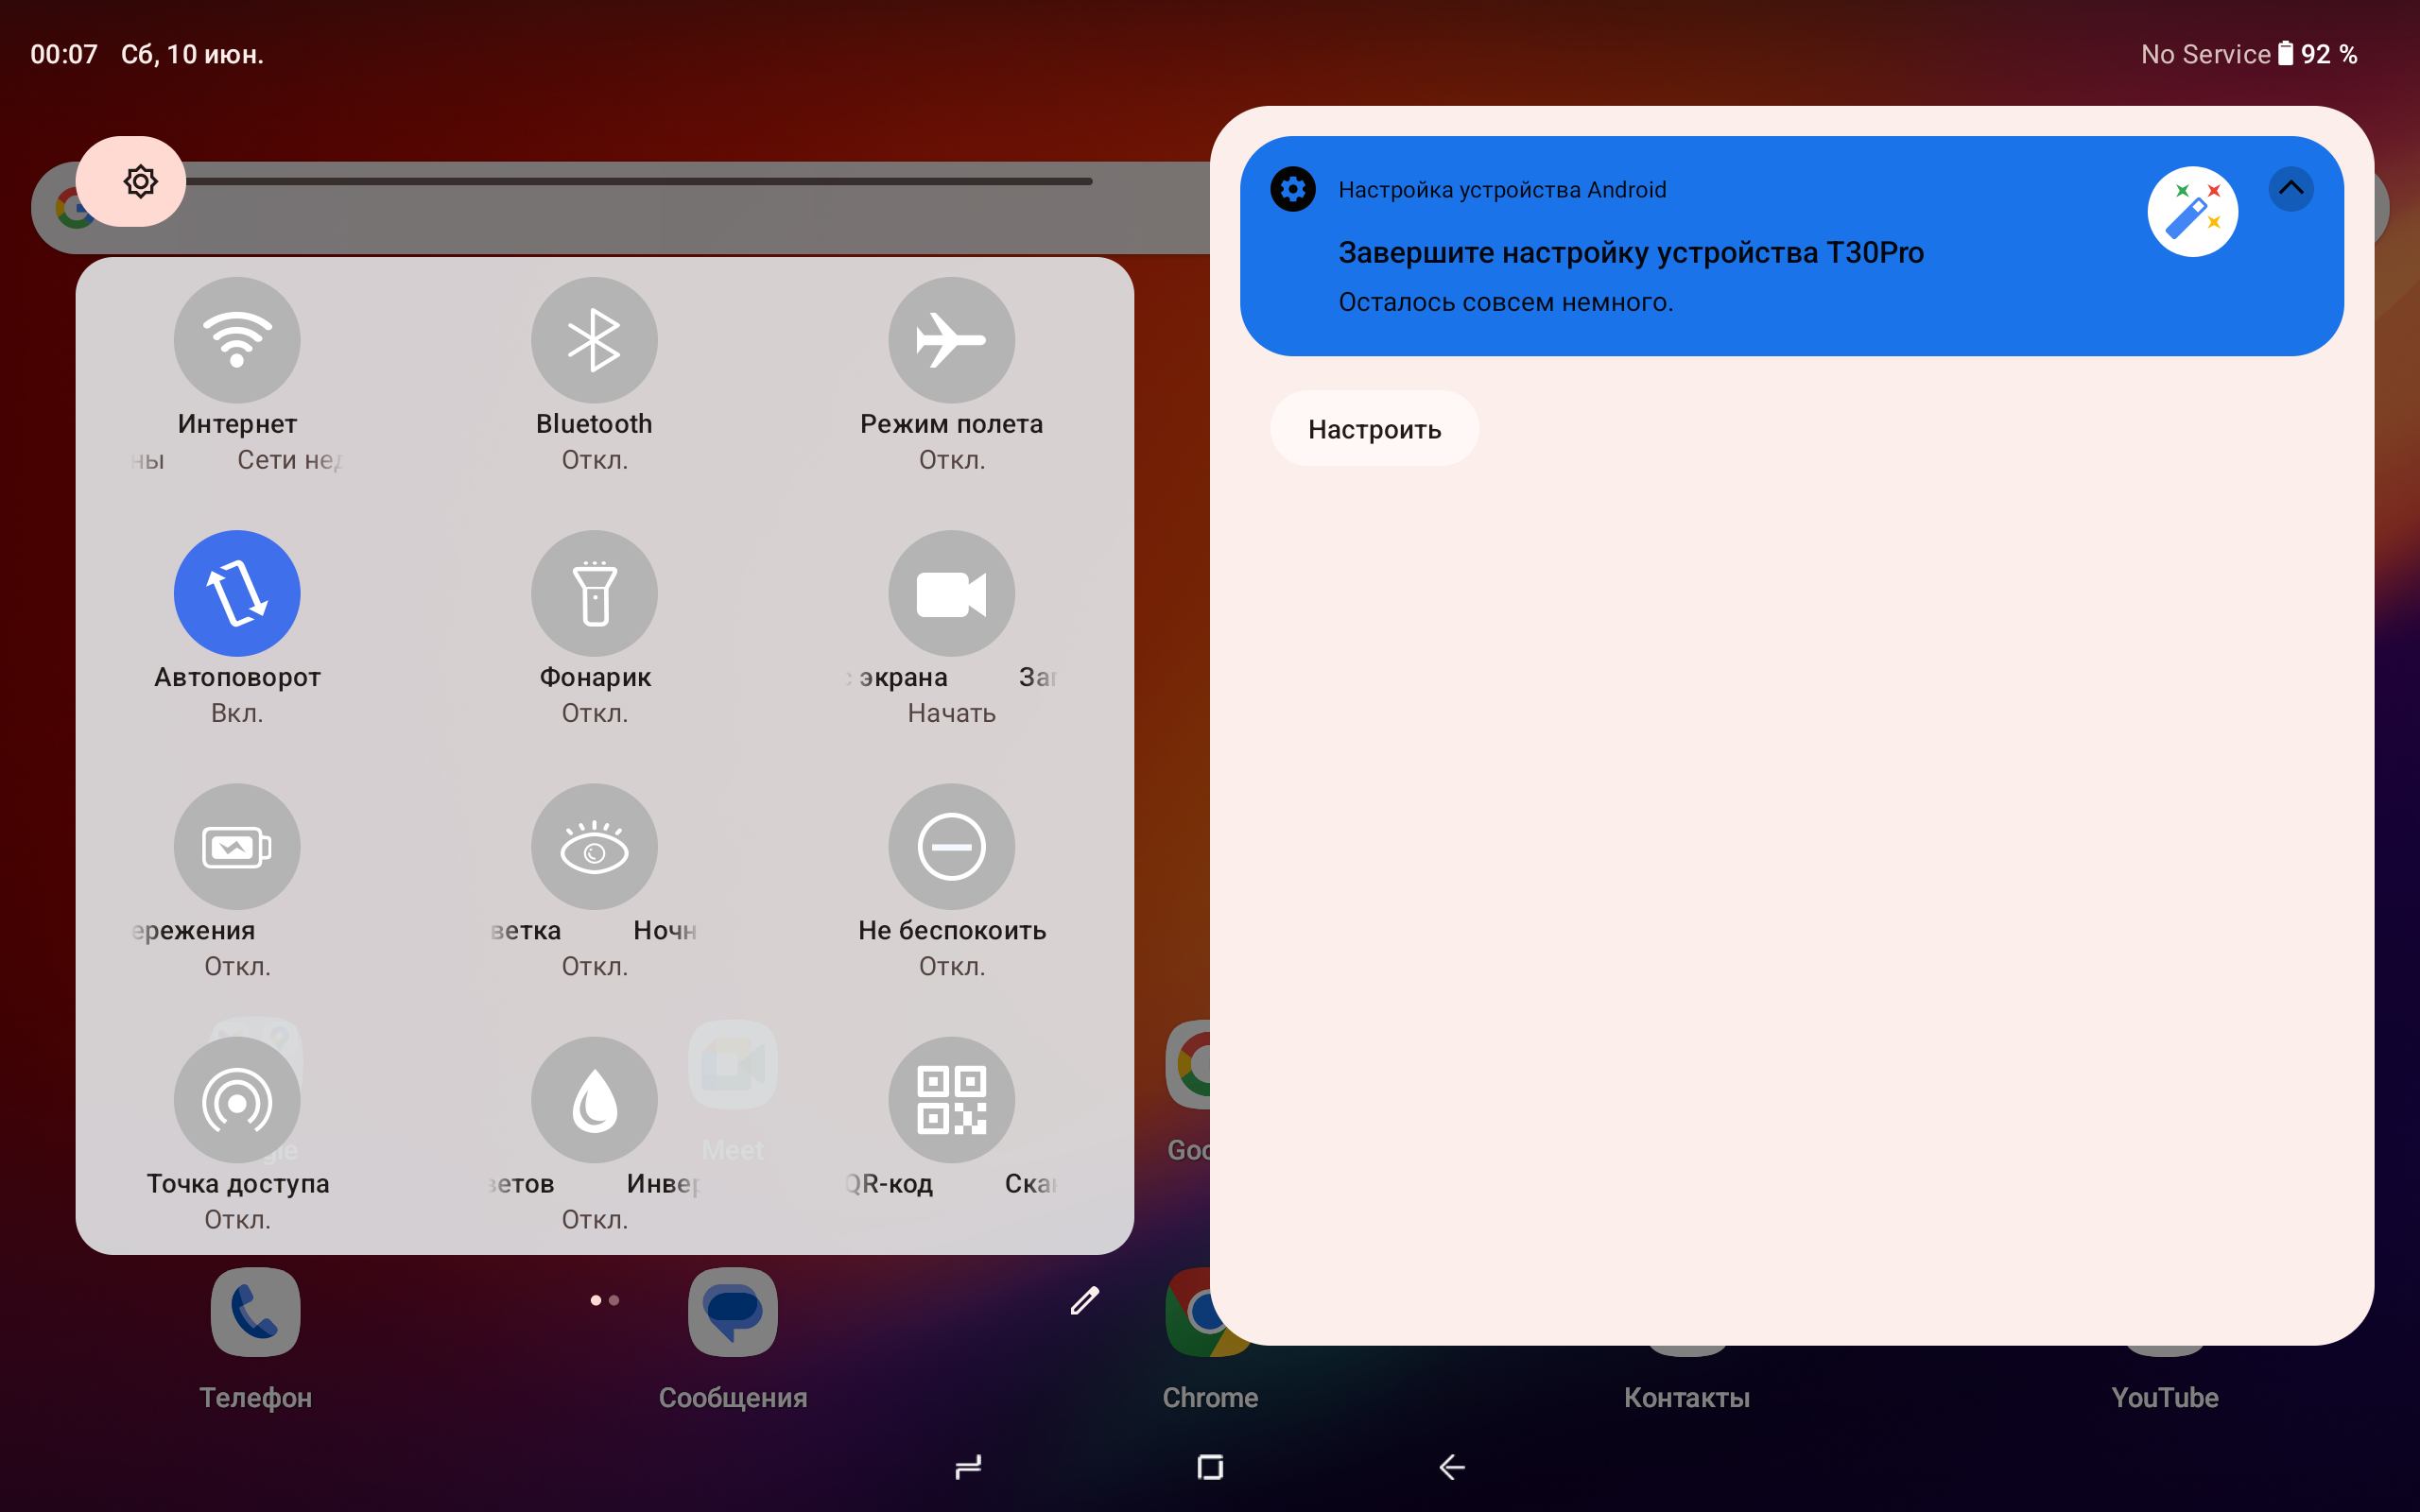2420x1512 pixels.
Task: Enable Режим полета airplane mode
Action: [x=951, y=340]
